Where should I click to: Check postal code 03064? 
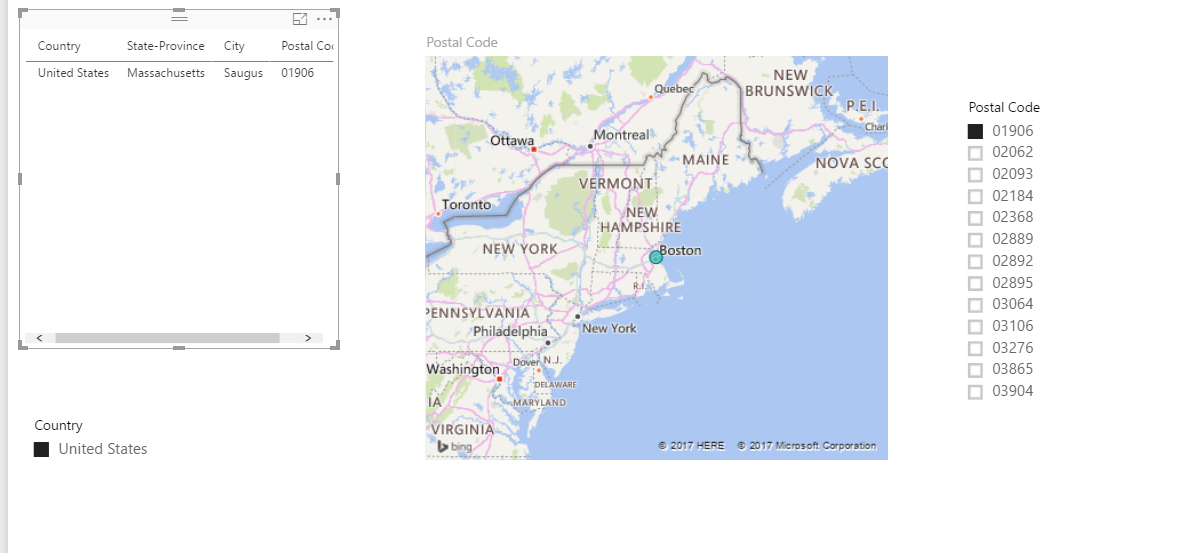(x=975, y=304)
